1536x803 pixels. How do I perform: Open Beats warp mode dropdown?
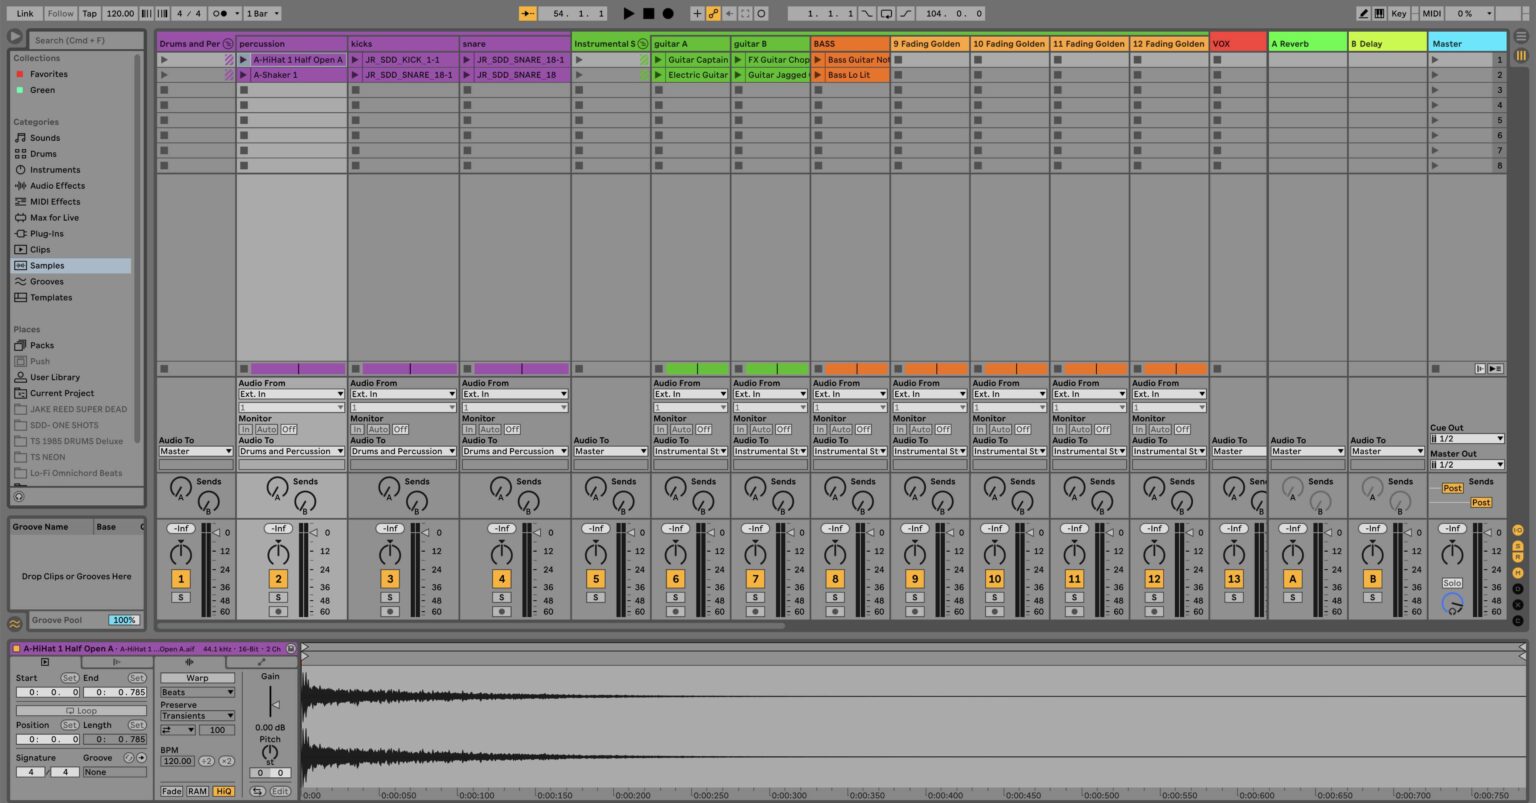(197, 692)
